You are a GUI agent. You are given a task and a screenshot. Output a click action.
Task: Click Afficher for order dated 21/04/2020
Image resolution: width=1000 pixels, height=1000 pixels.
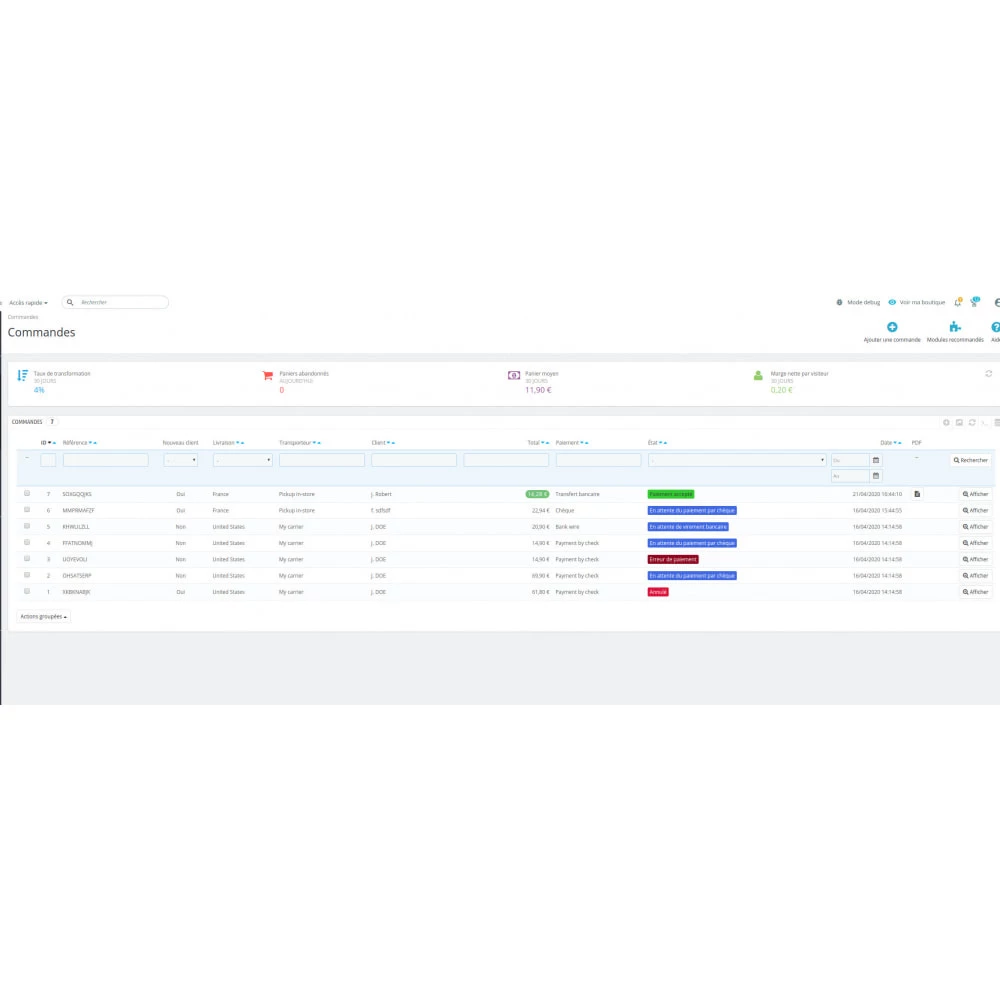pyautogui.click(x=975, y=494)
